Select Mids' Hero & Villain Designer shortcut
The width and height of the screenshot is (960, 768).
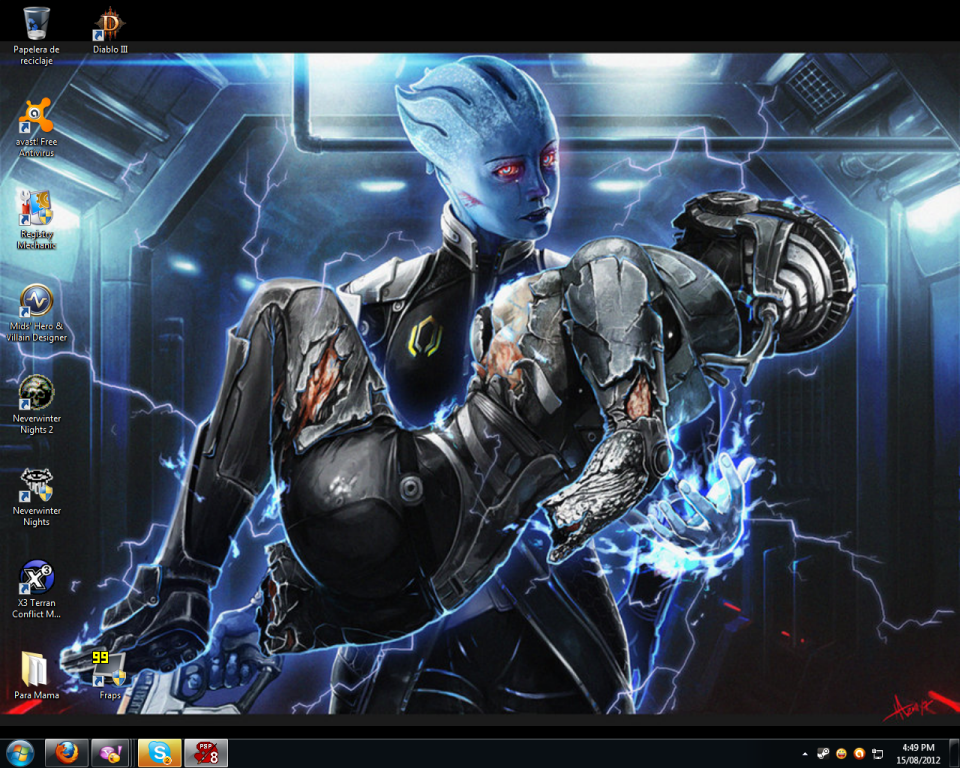coord(36,301)
